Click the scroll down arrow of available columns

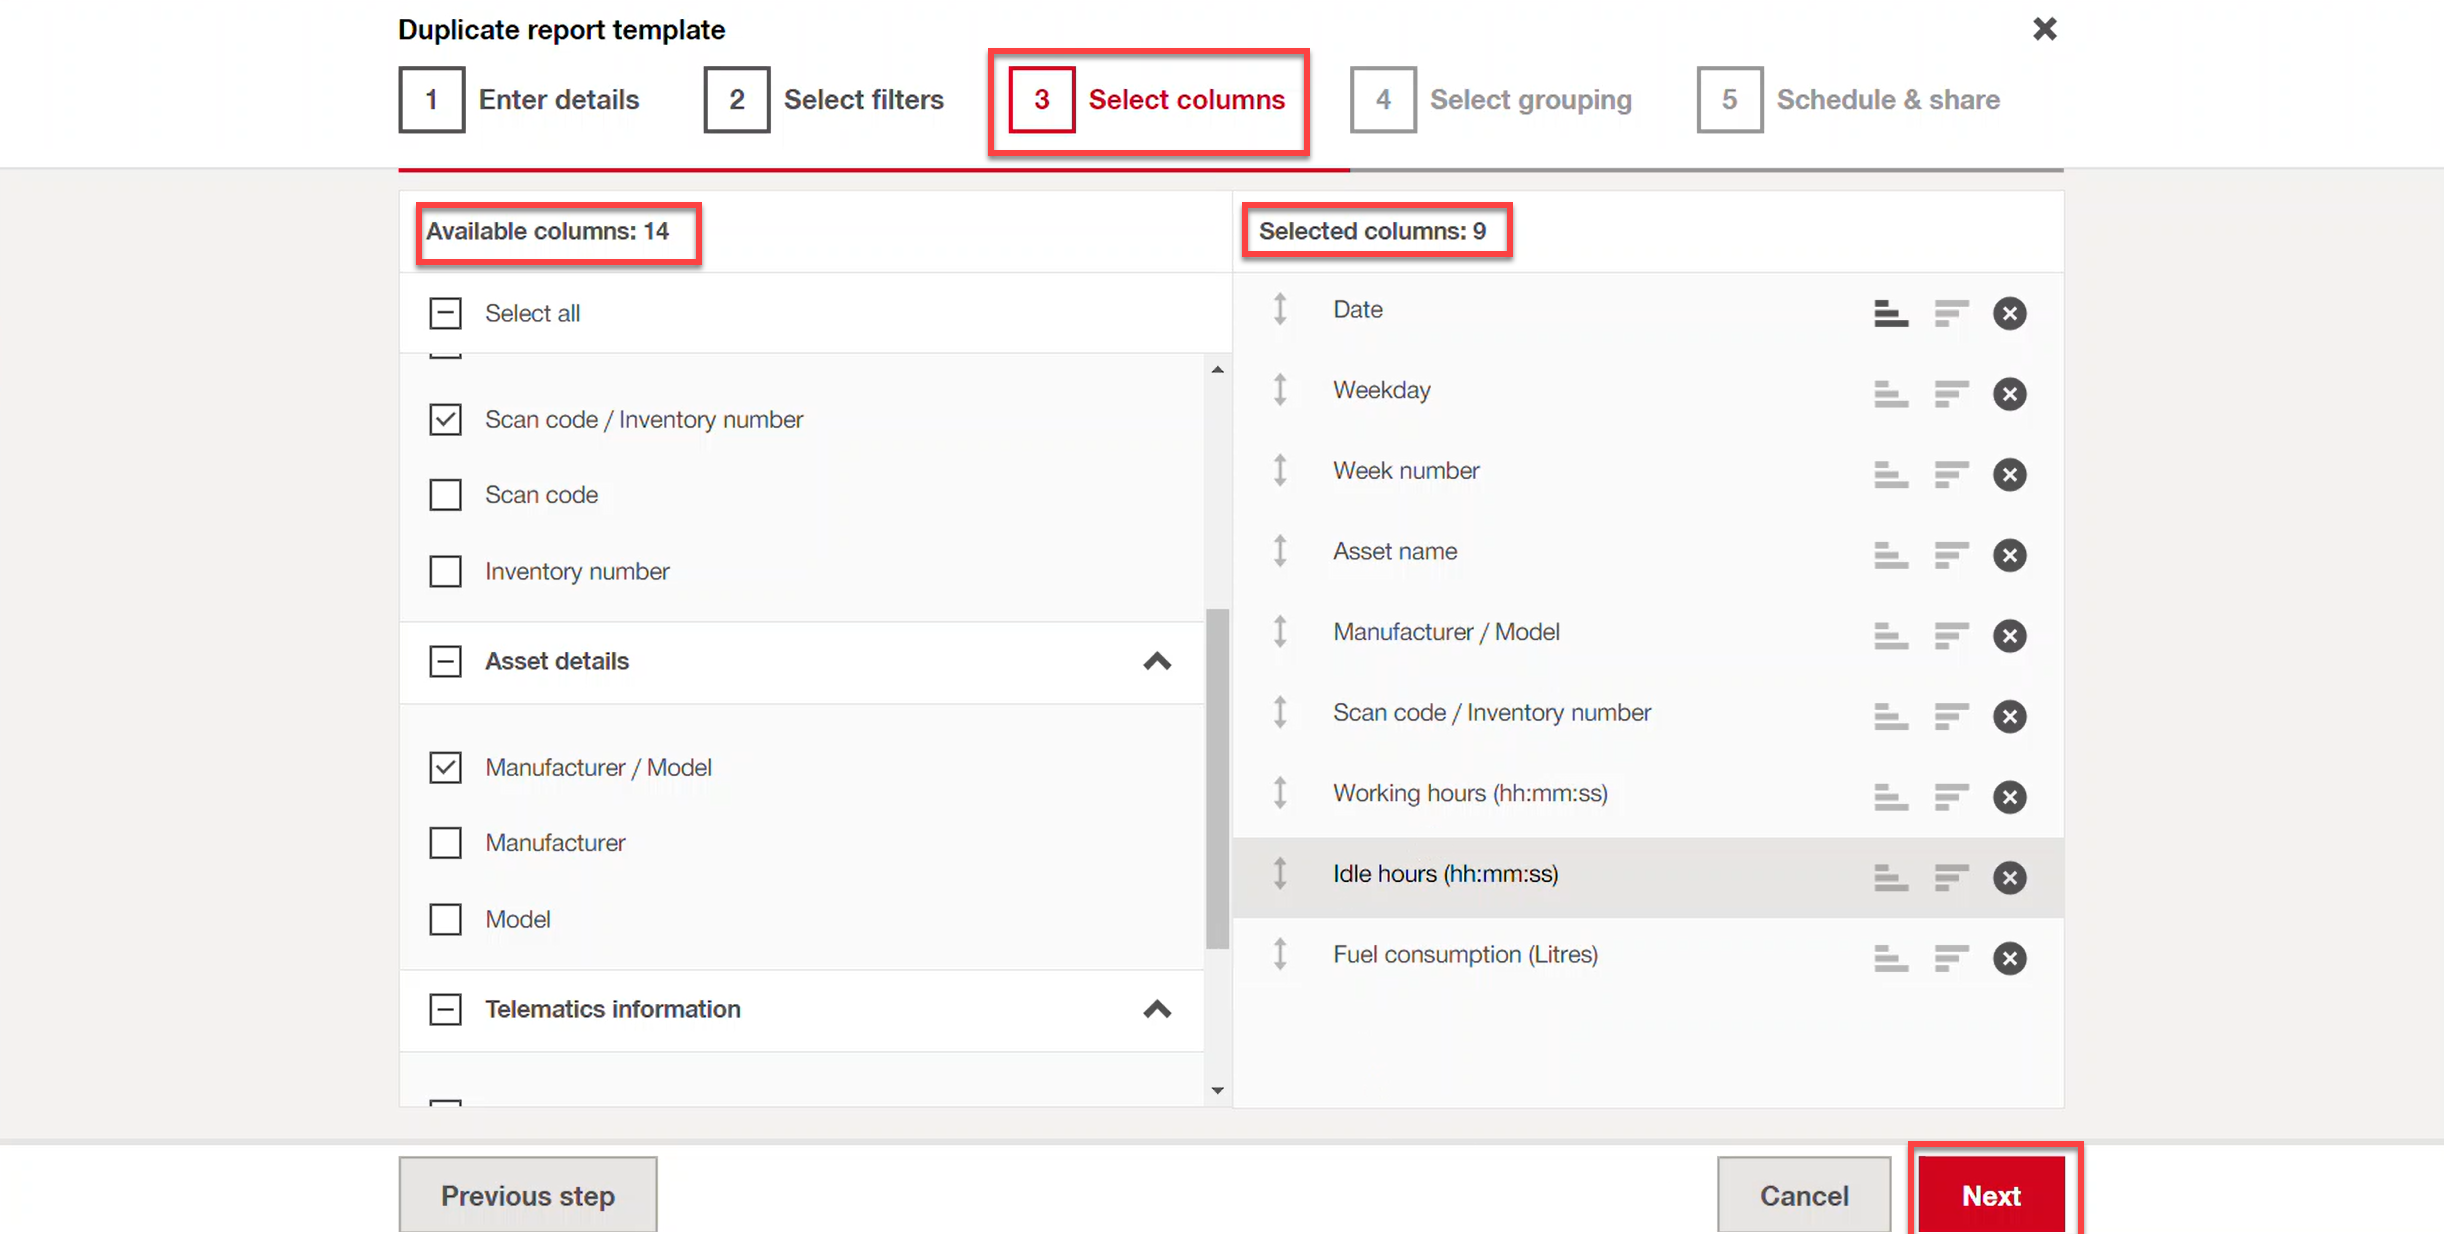coord(1217,1090)
